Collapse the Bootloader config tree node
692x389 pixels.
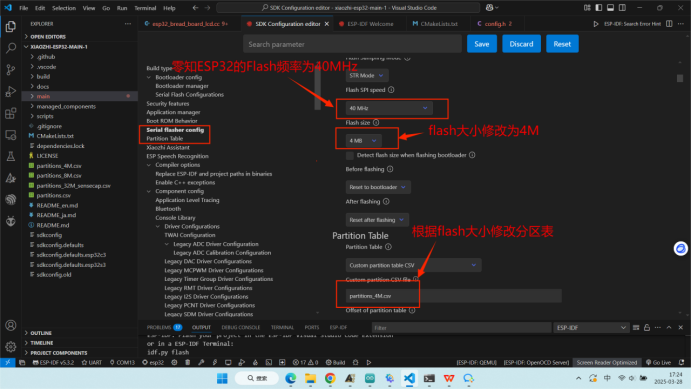click(x=149, y=77)
